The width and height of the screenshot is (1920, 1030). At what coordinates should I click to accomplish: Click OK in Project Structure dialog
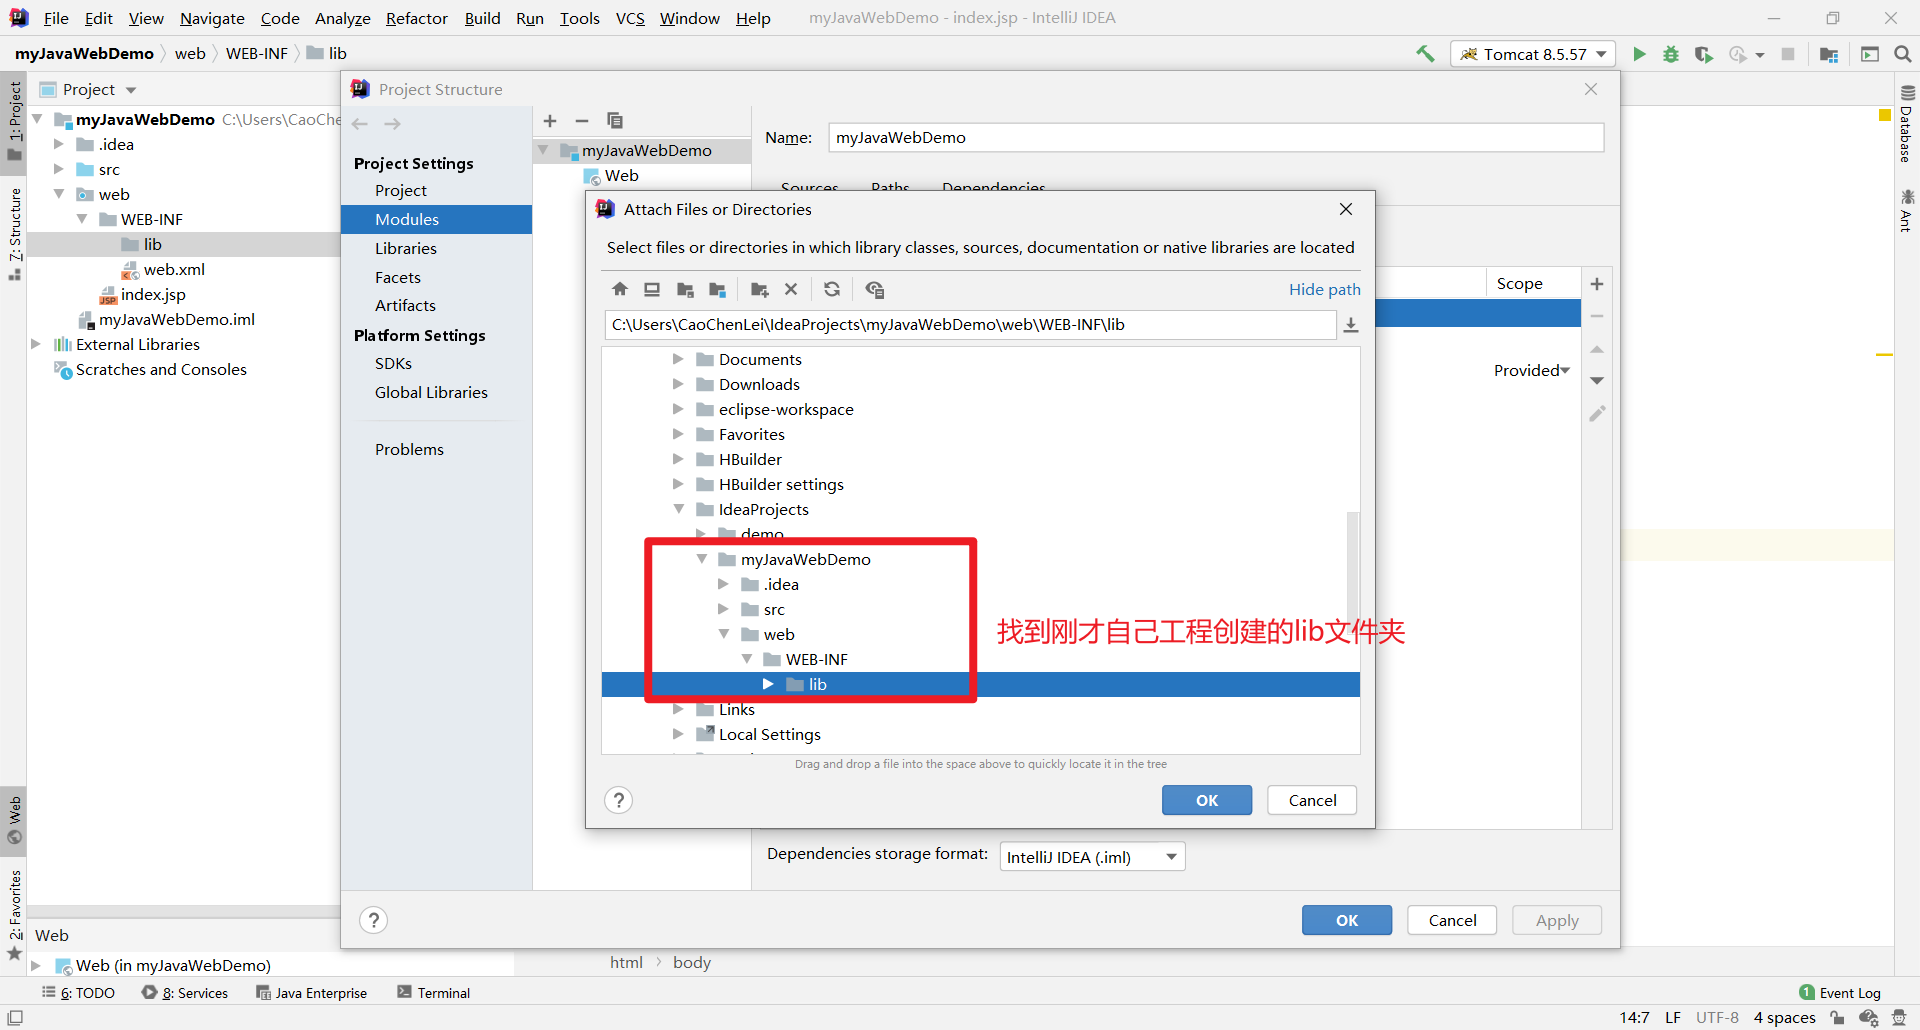tap(1347, 920)
